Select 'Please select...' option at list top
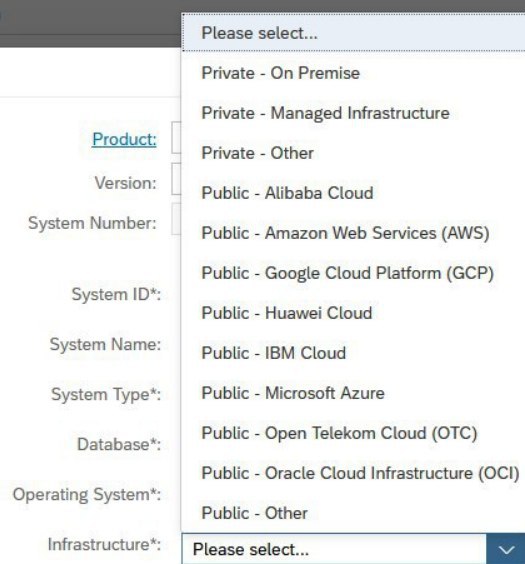Screen dimensions: 525x564 353,33
